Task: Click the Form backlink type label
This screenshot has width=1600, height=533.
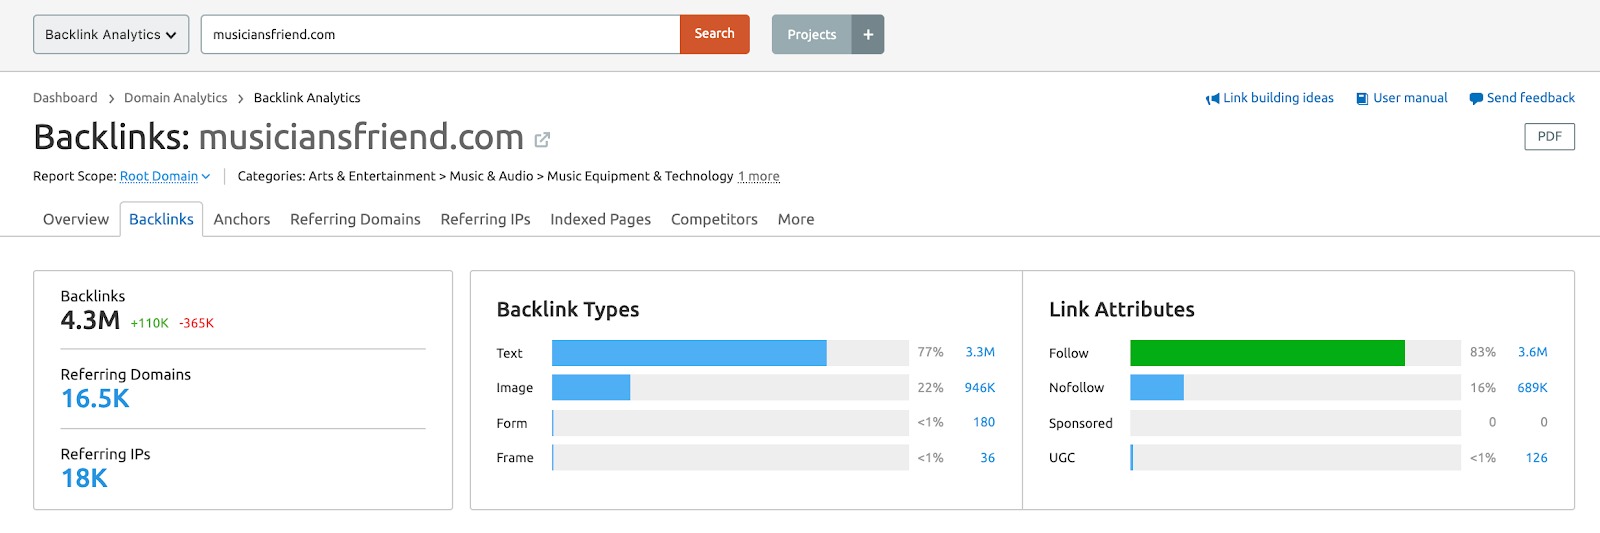Action: tap(512, 423)
